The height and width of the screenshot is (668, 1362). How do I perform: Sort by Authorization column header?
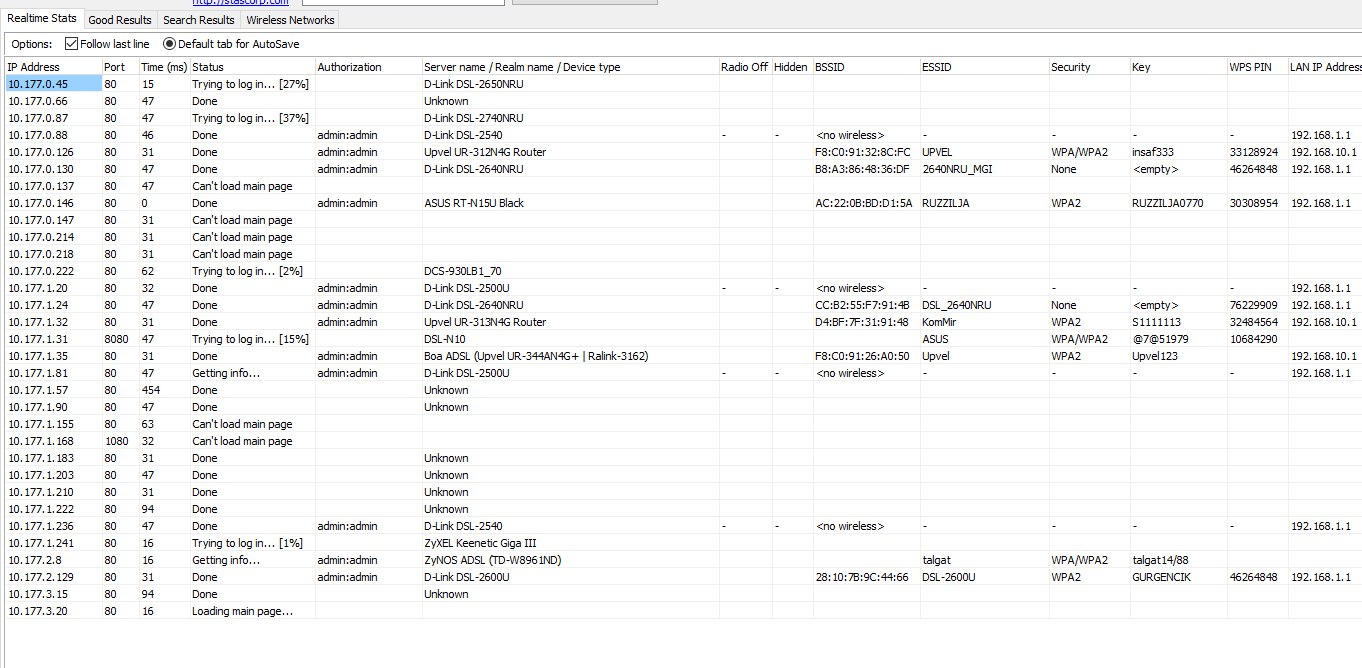coord(368,67)
